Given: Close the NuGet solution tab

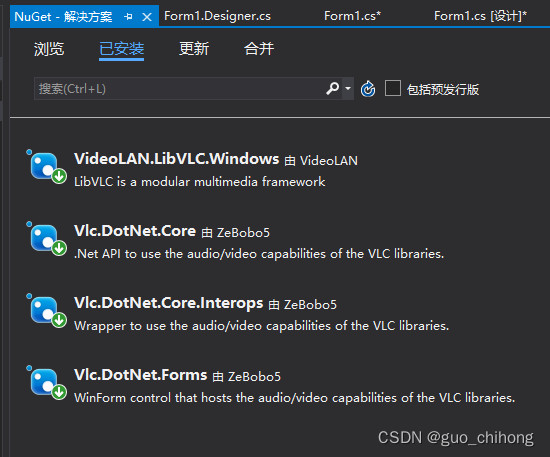Looking at the screenshot, I should (x=147, y=16).
